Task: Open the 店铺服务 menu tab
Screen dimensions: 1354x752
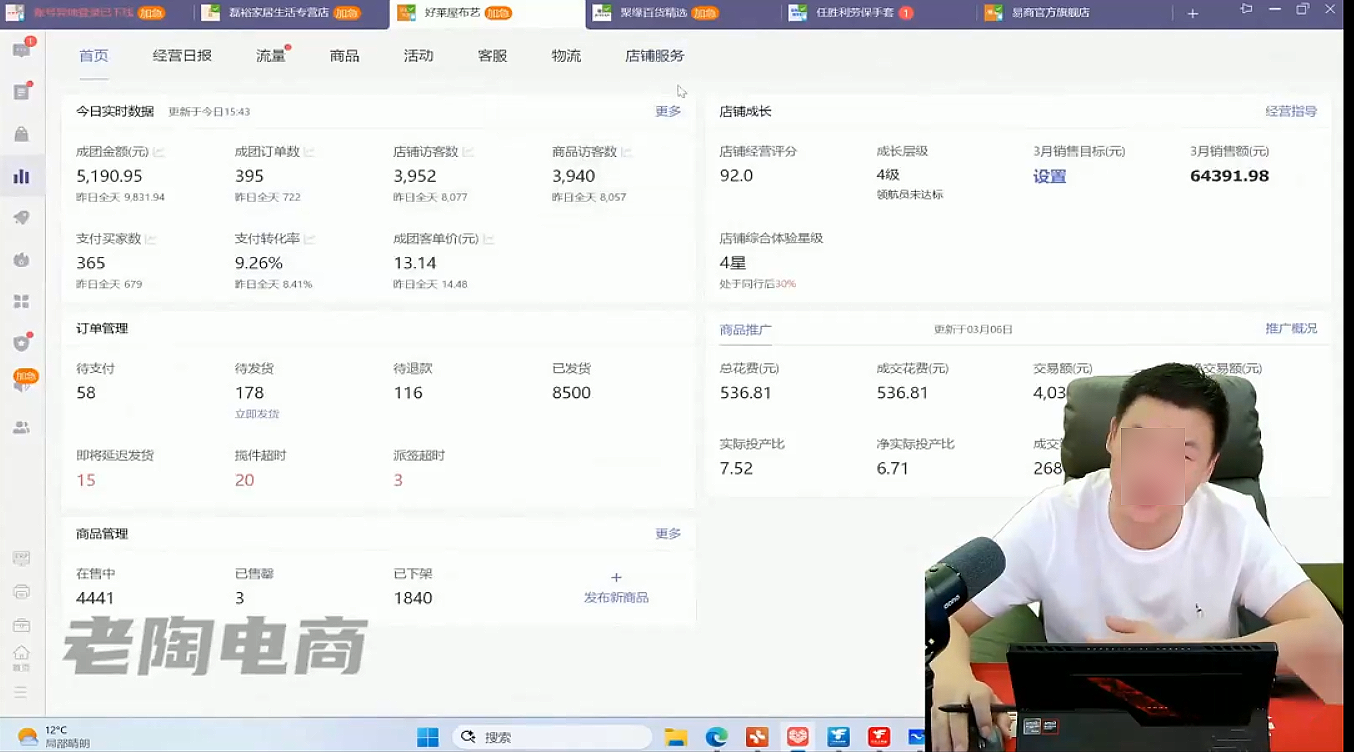Action: 654,56
